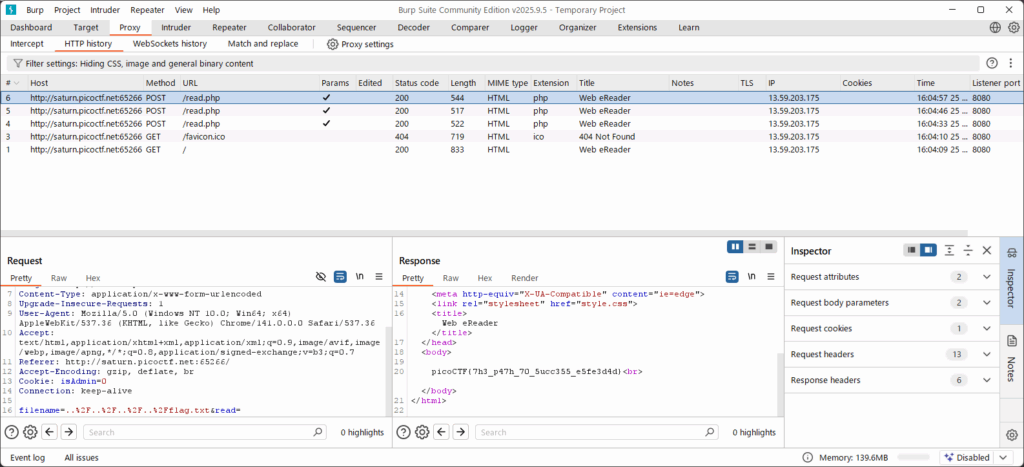The height and width of the screenshot is (467, 1024).
Task: Open the WebSockets history sub-tab
Action: [169, 44]
